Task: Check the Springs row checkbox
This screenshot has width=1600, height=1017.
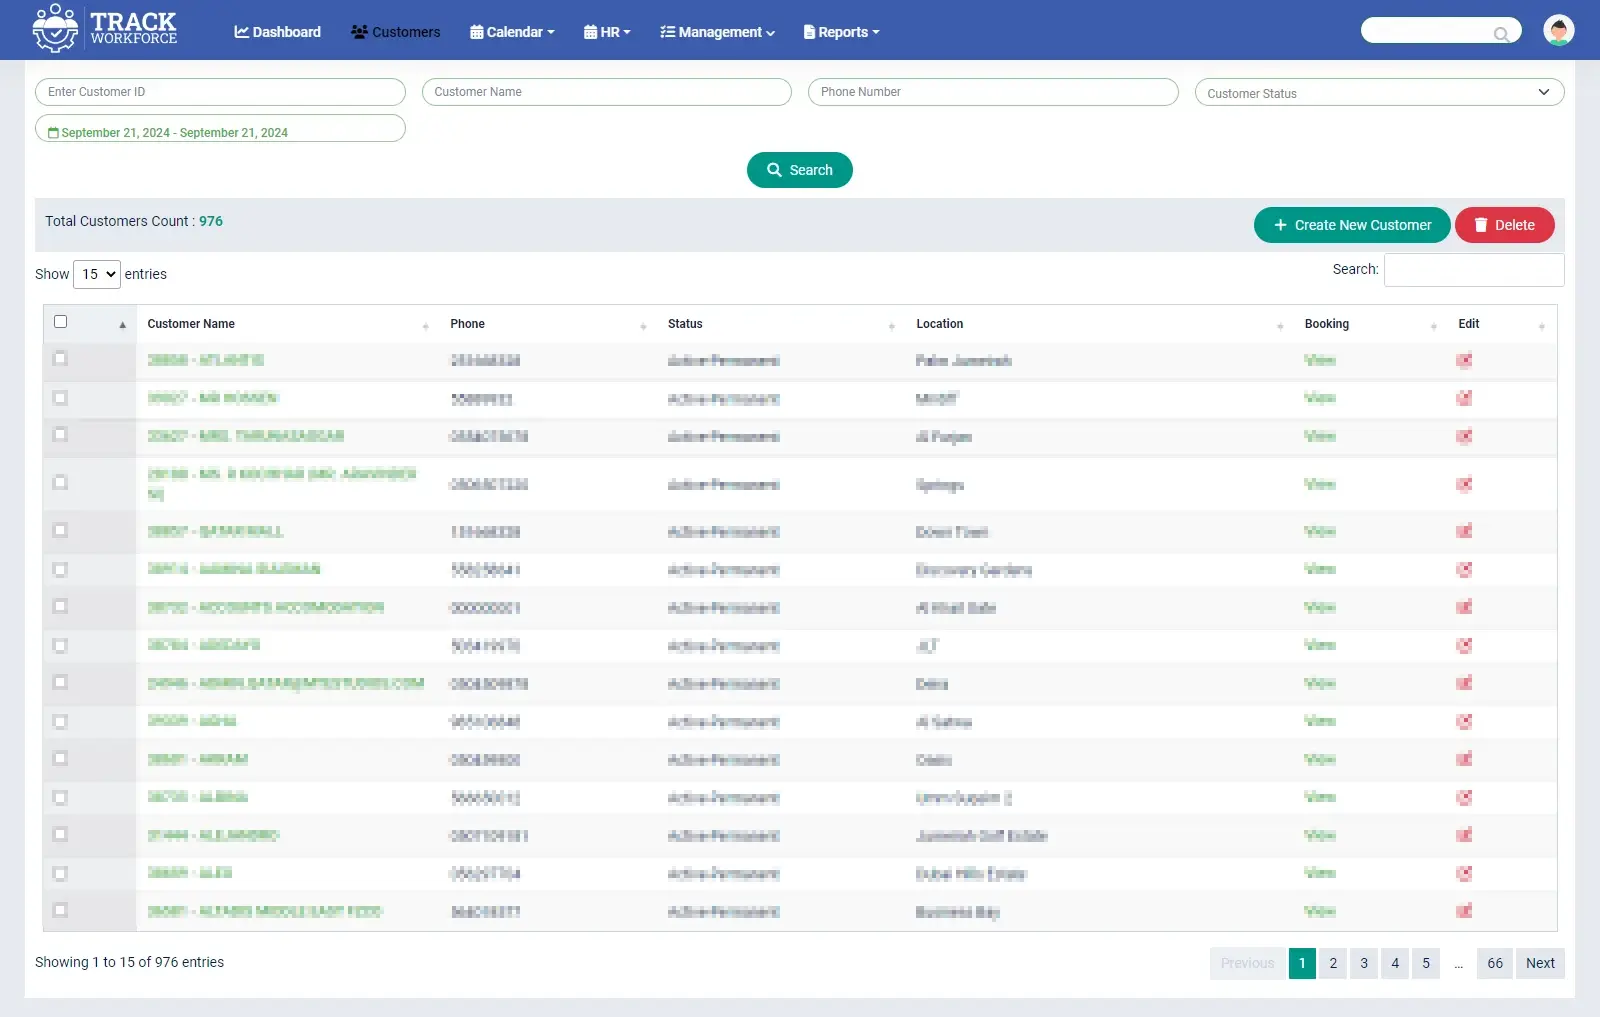Action: tap(60, 483)
